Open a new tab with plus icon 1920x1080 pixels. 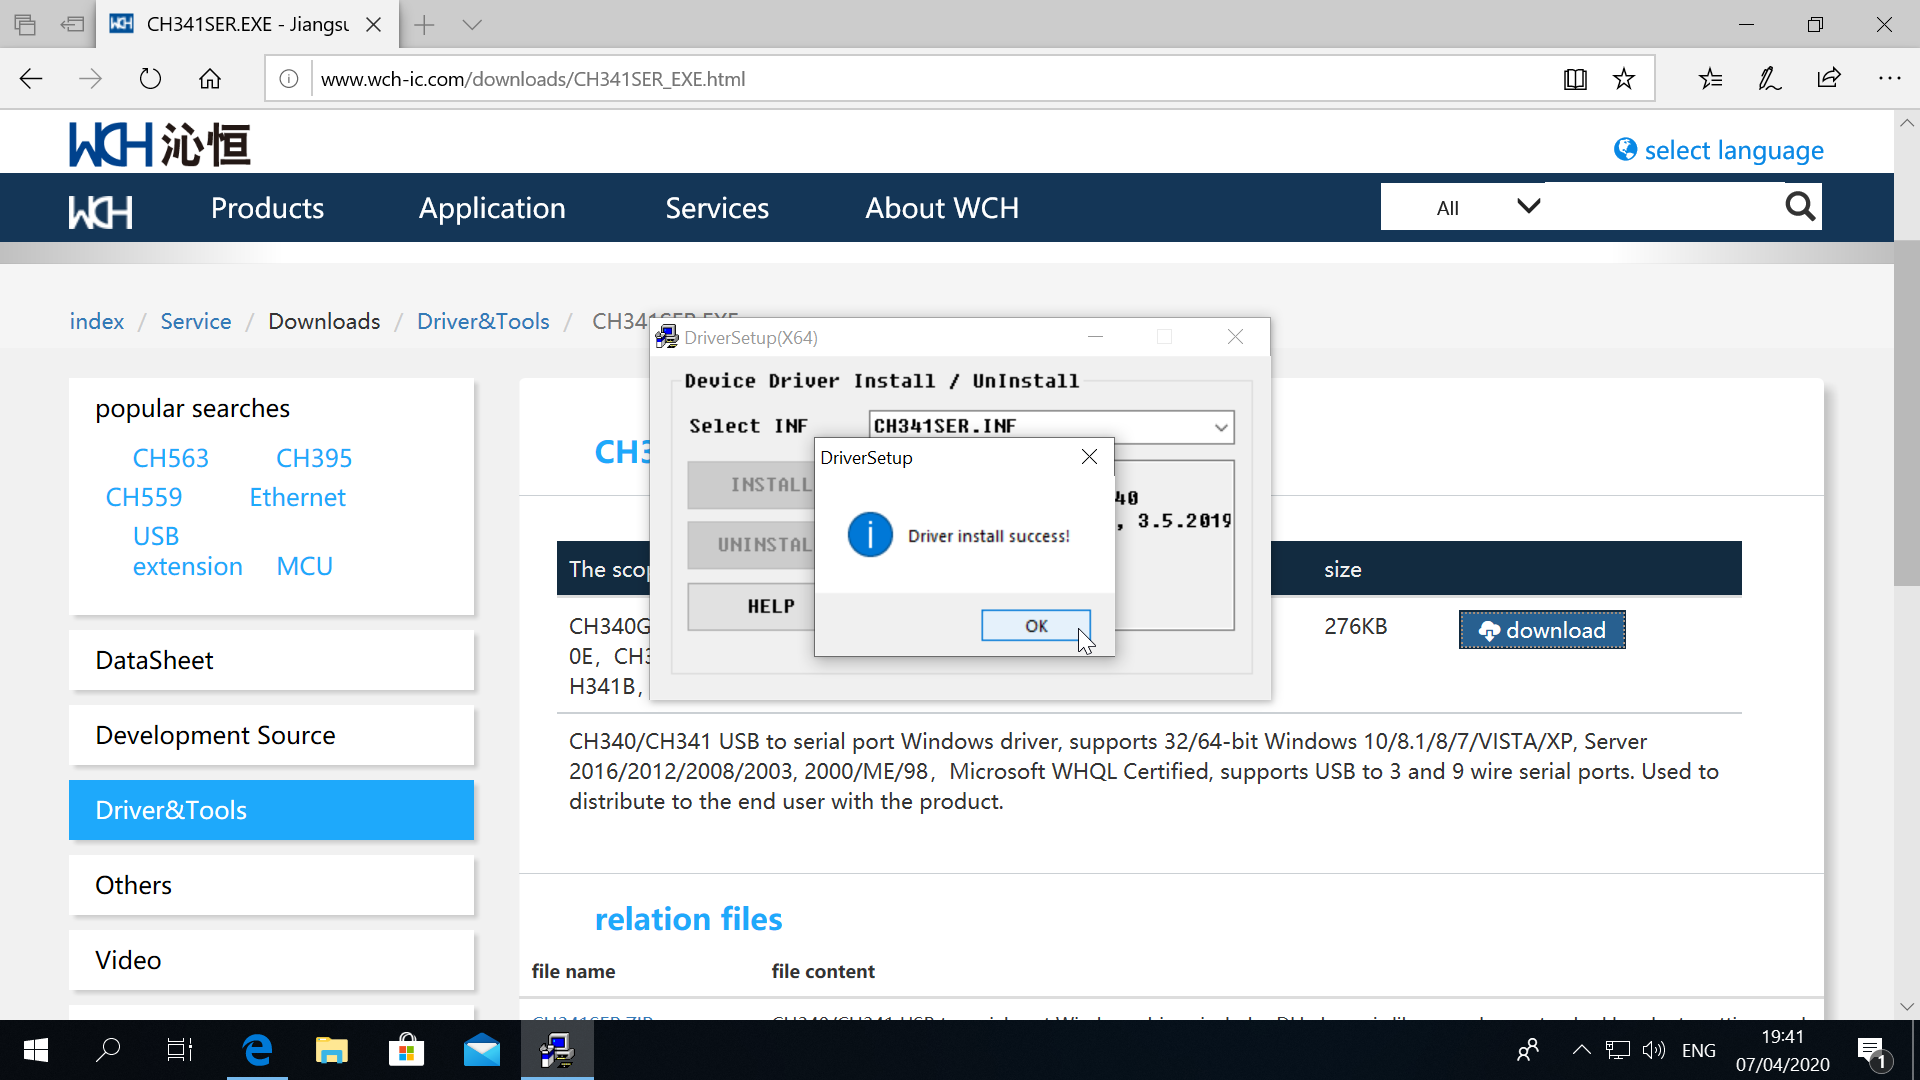point(424,25)
